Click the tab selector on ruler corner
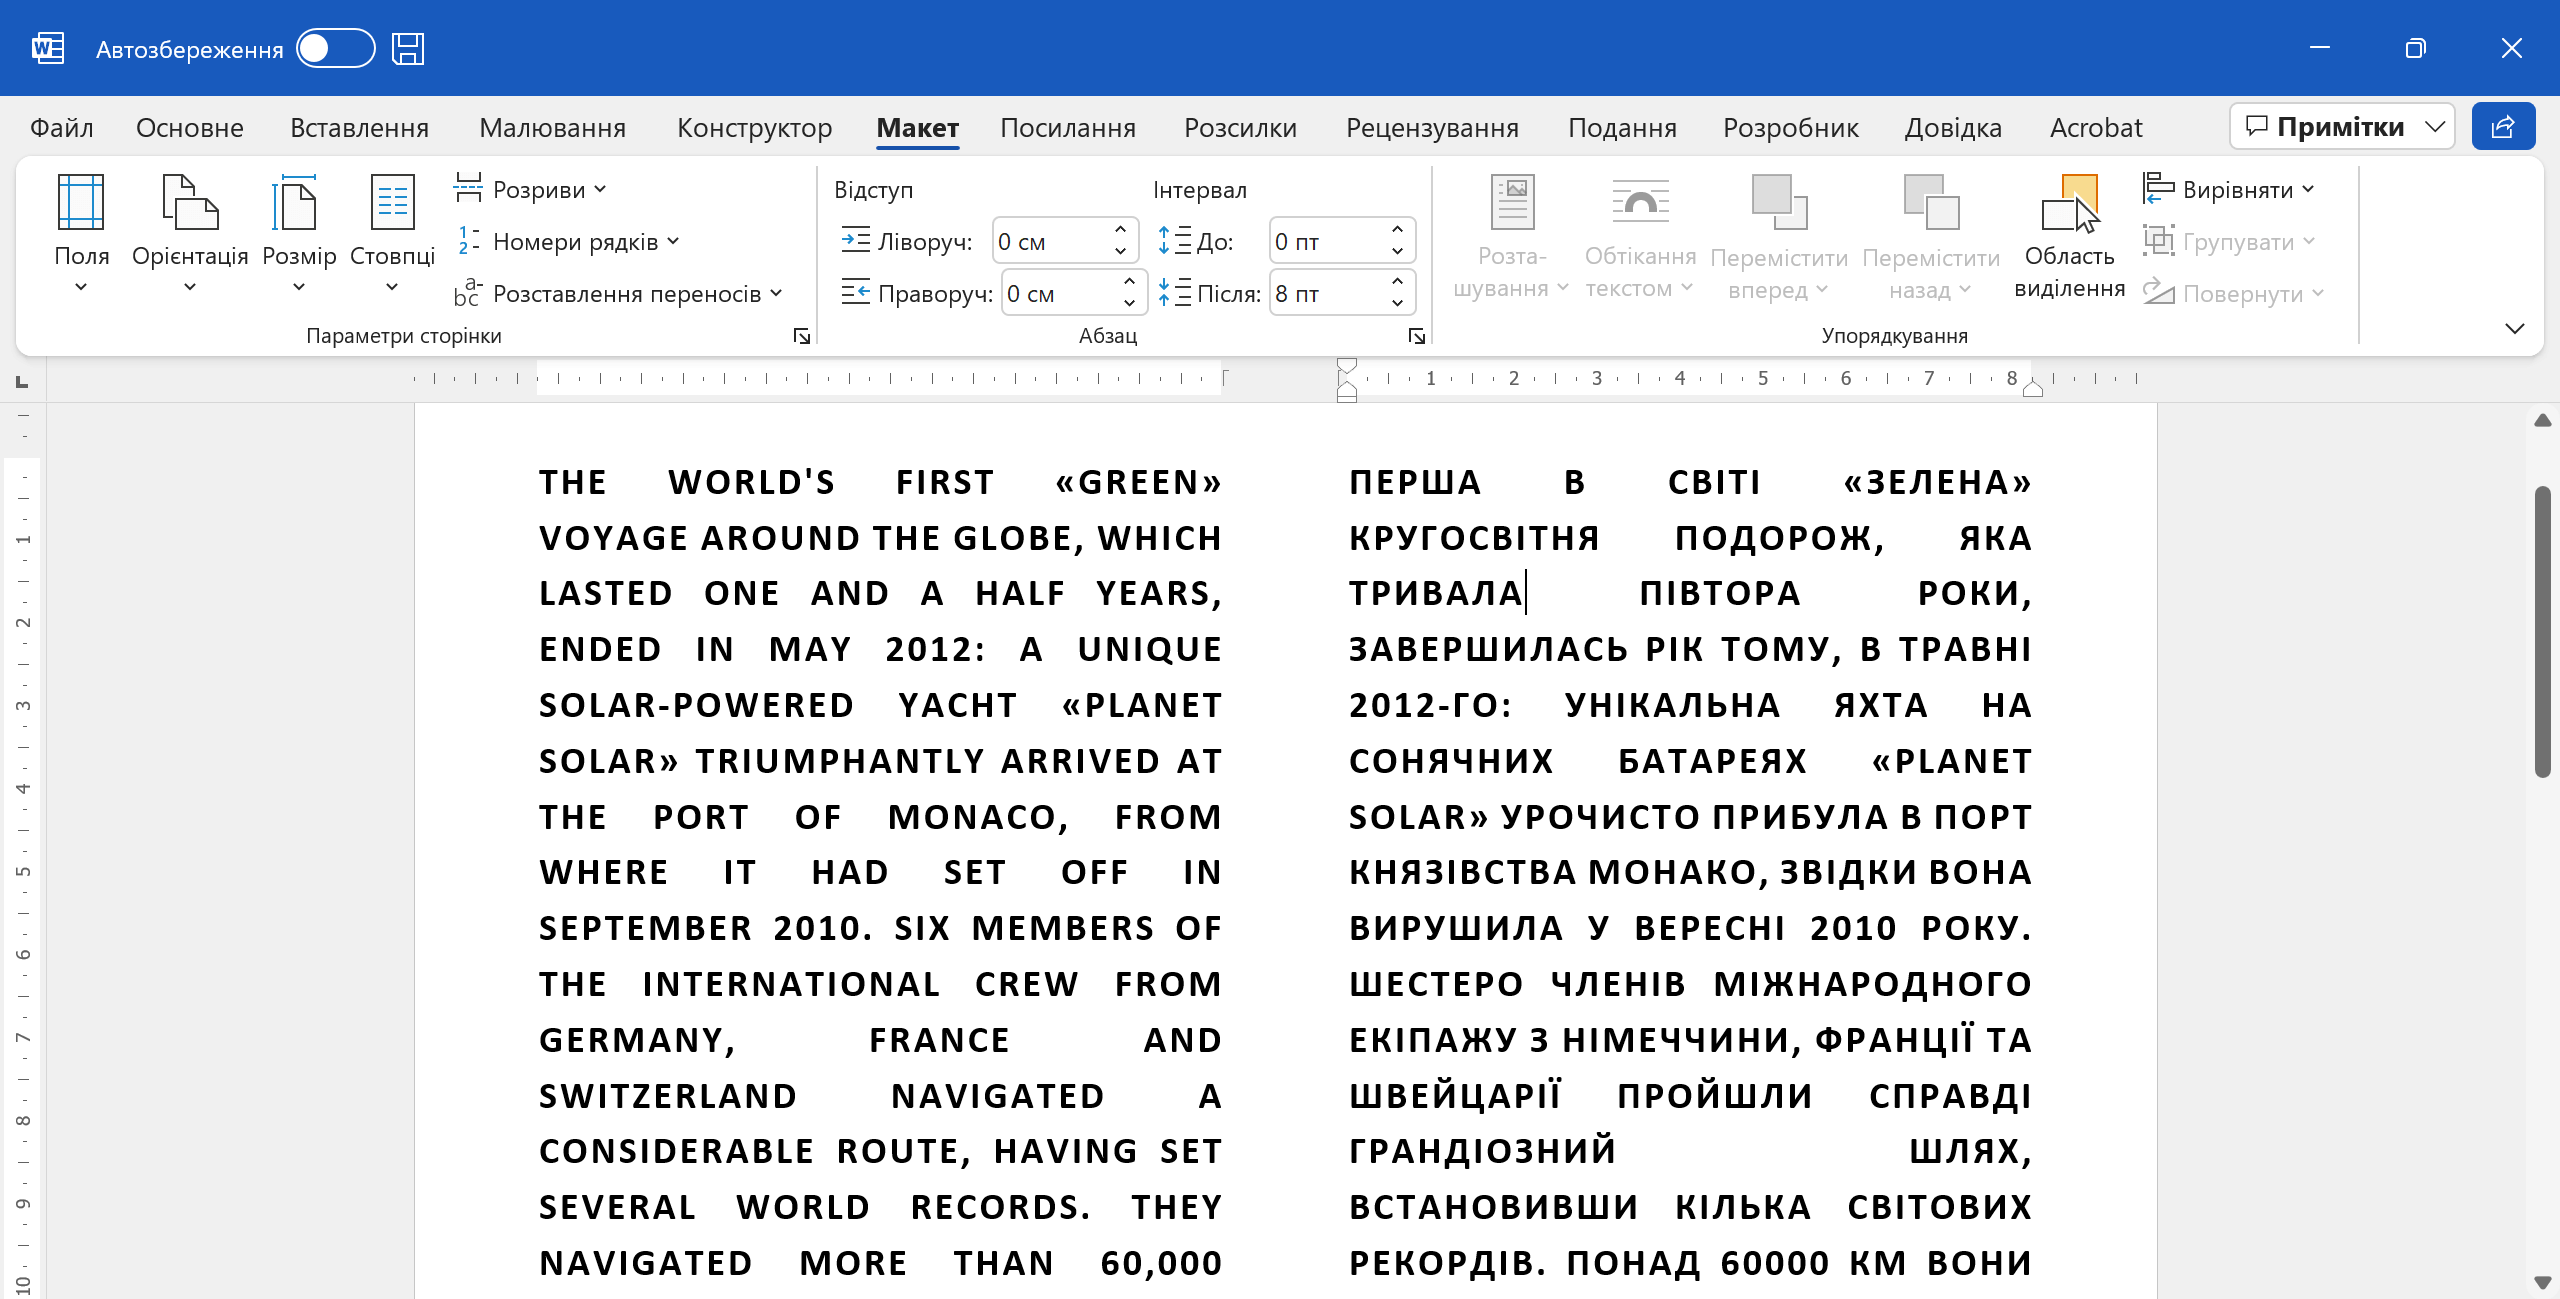Image resolution: width=2560 pixels, height=1299 pixels. coord(22,381)
